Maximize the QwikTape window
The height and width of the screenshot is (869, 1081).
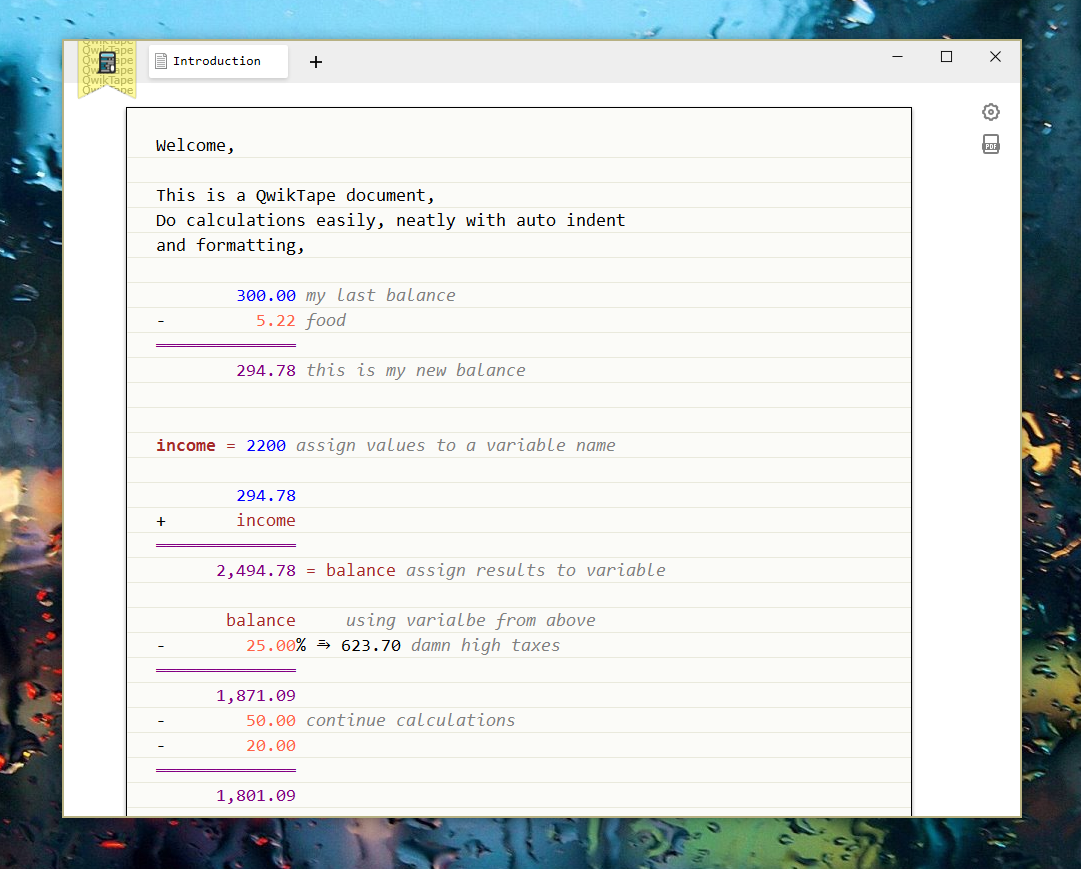[947, 57]
